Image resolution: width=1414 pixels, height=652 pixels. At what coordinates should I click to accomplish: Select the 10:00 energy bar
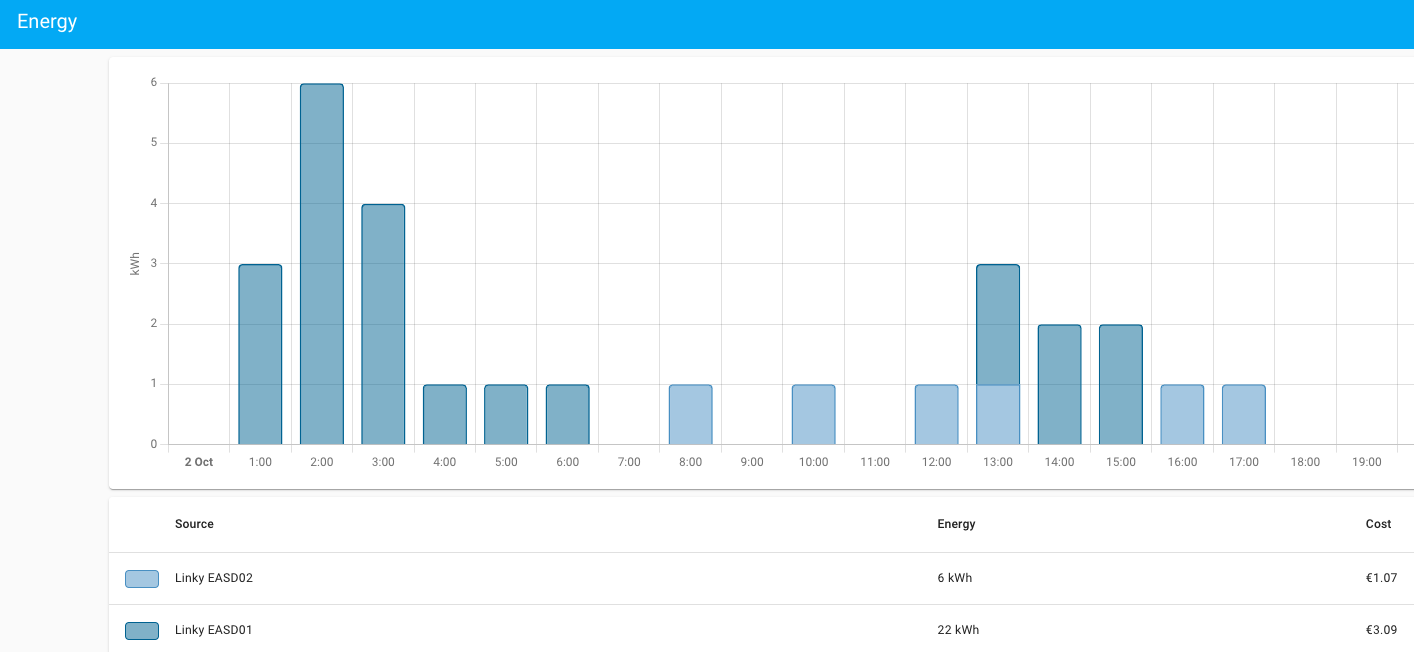(x=813, y=413)
